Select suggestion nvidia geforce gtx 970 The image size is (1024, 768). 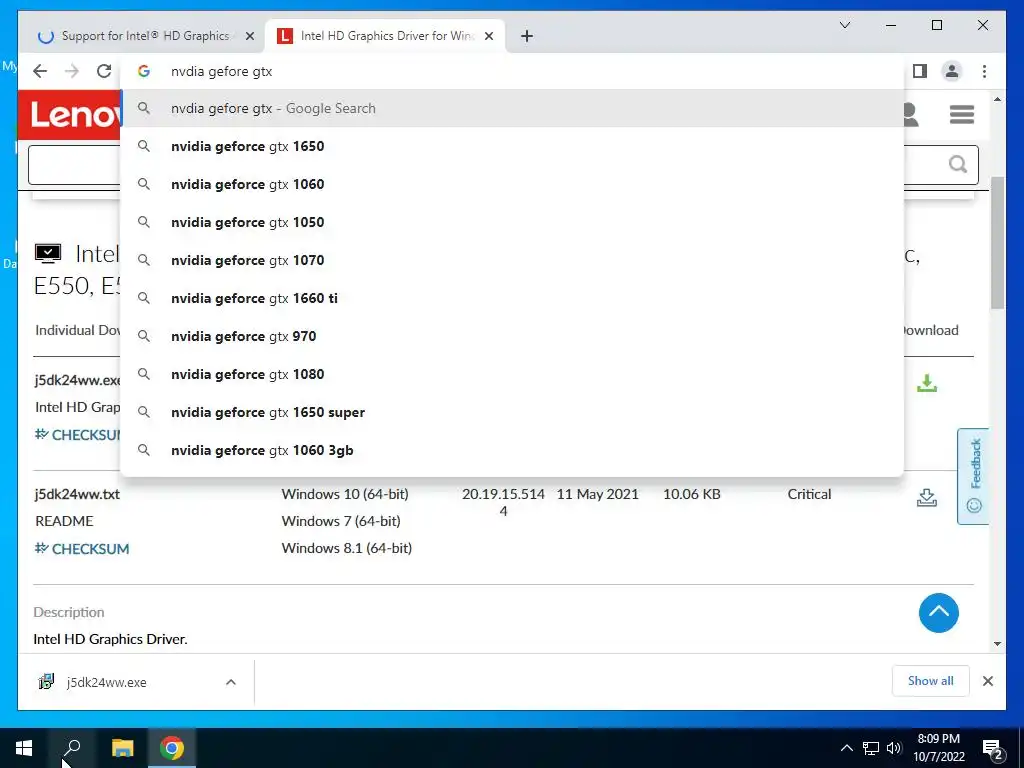click(x=511, y=336)
